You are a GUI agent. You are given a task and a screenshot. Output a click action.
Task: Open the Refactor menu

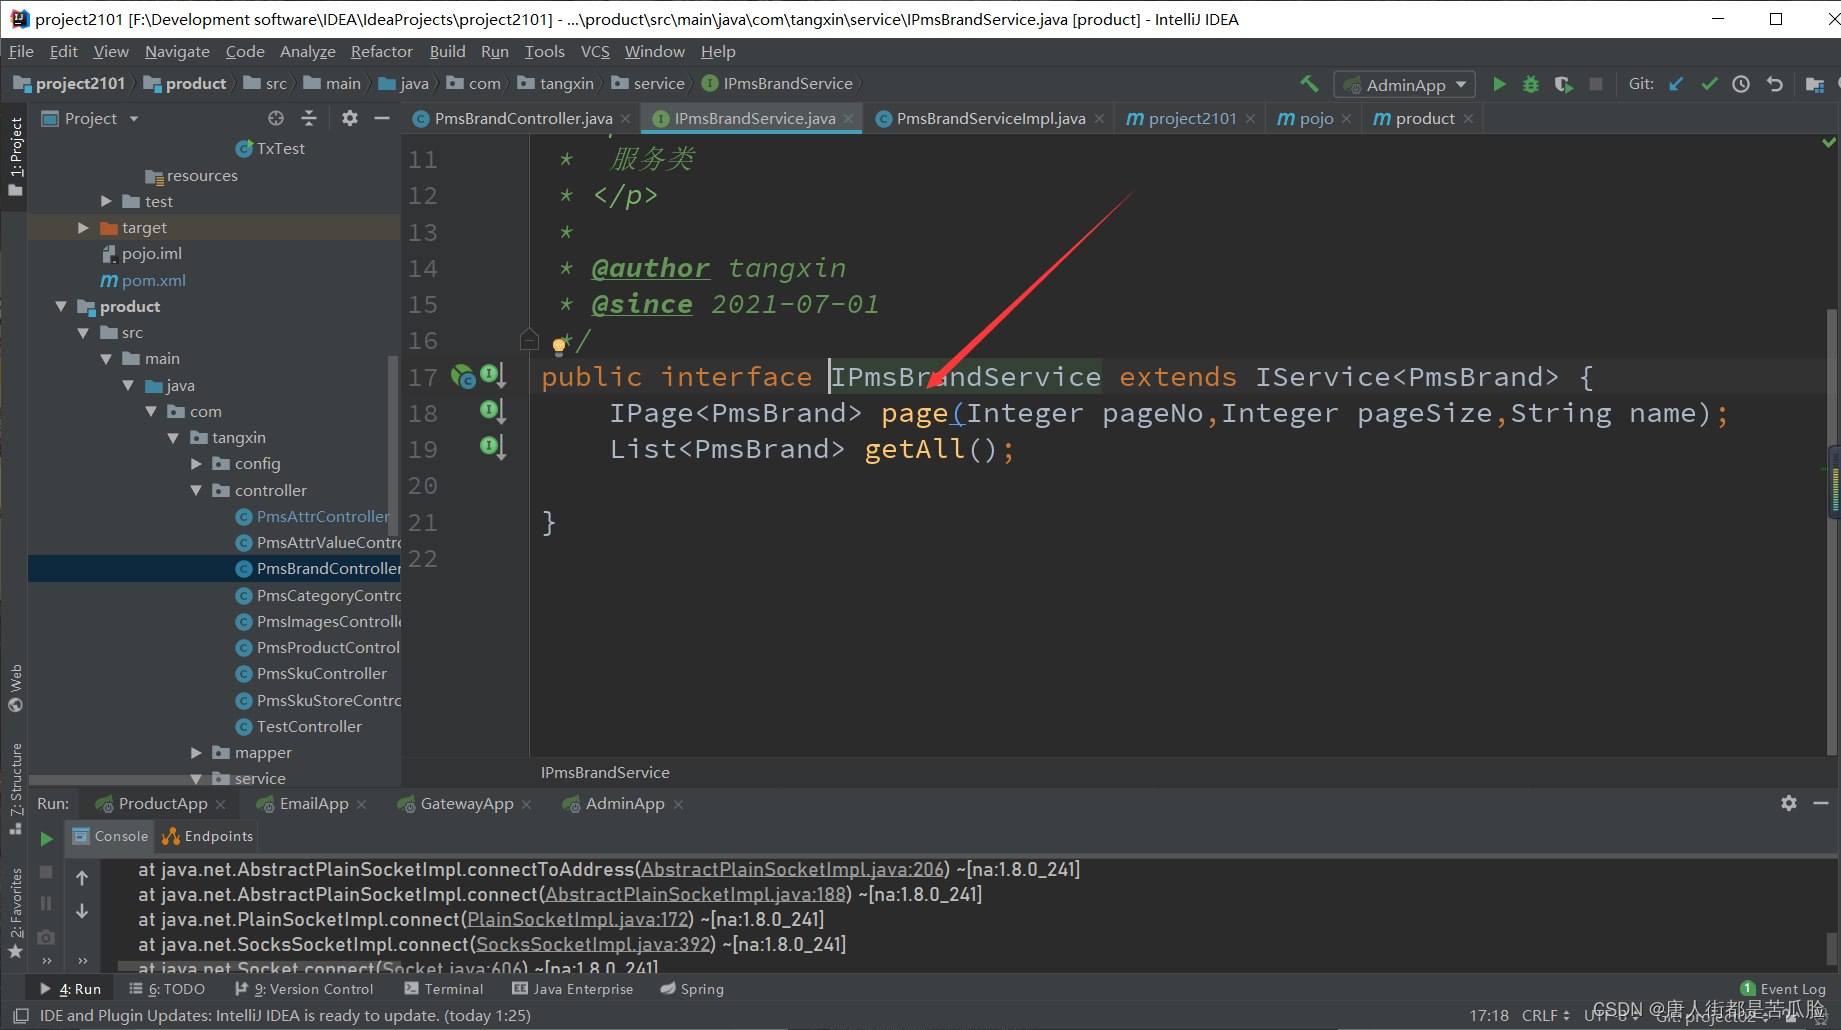point(381,51)
